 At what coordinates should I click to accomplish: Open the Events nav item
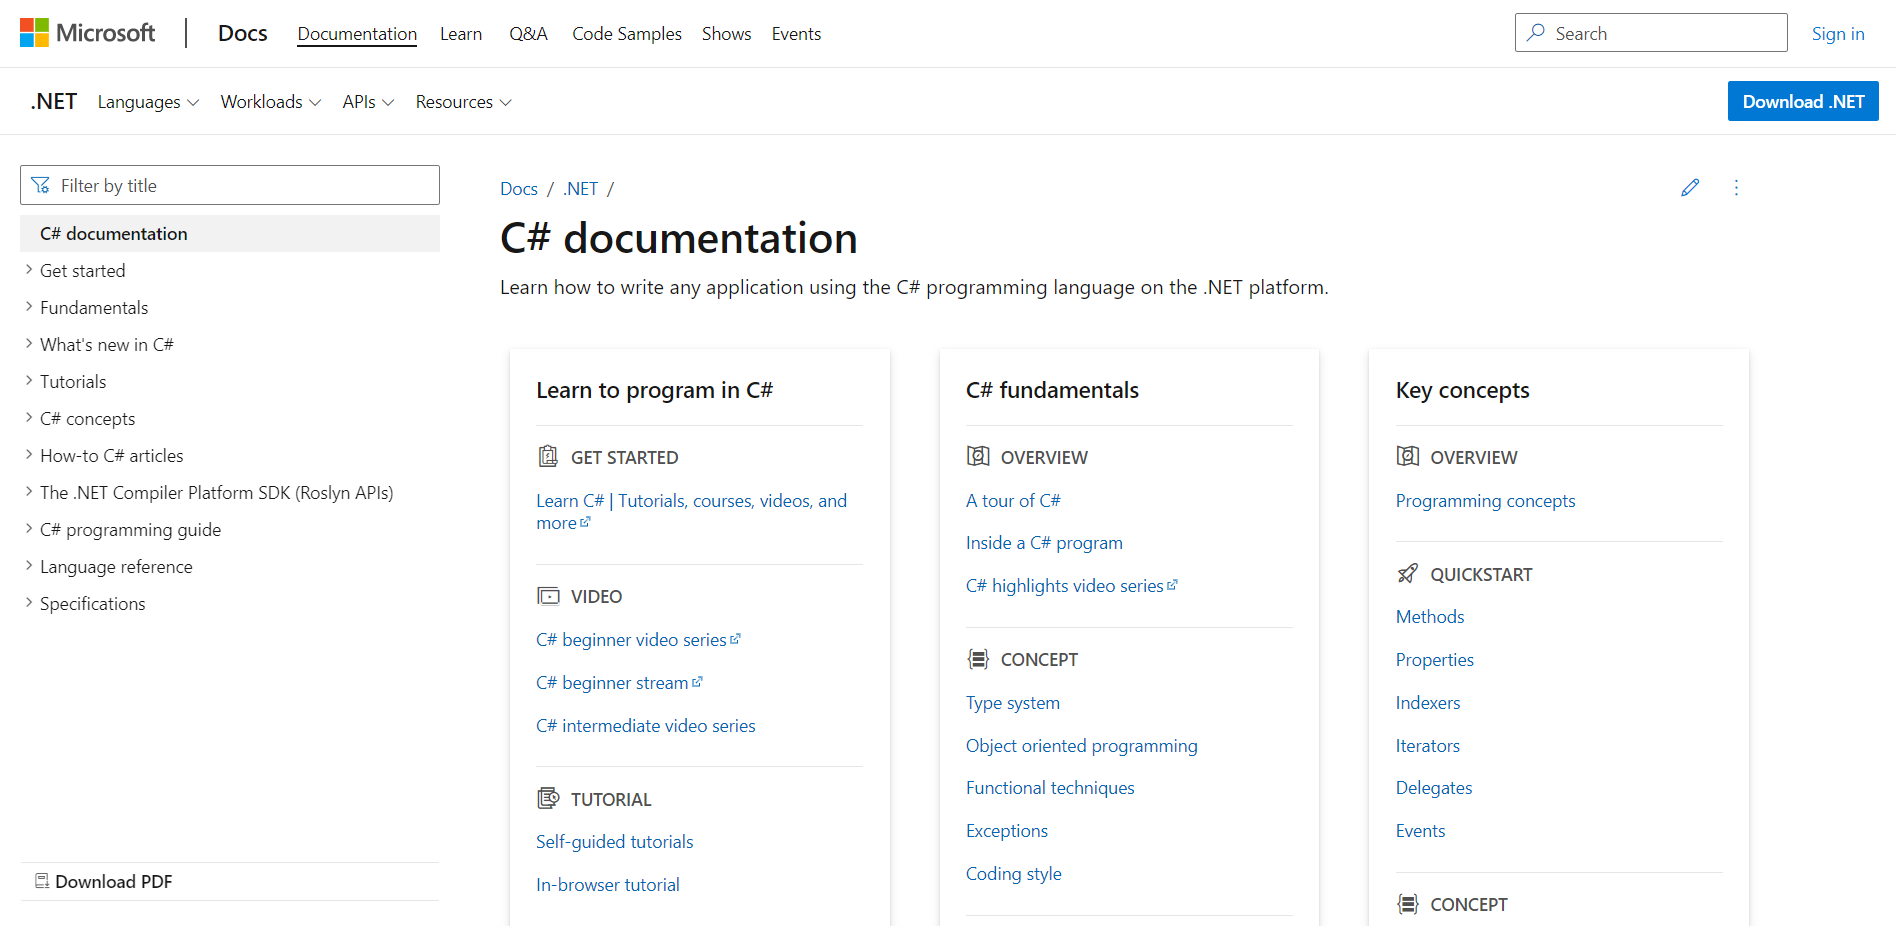click(796, 34)
